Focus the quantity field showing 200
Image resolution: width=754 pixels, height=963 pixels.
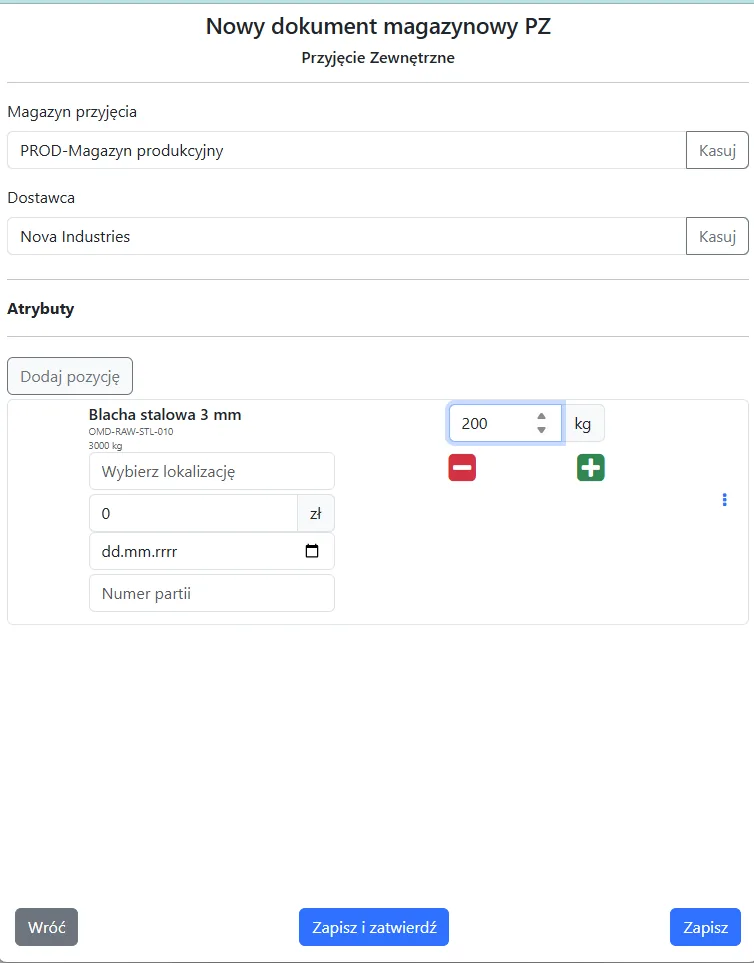pyautogui.click(x=505, y=423)
